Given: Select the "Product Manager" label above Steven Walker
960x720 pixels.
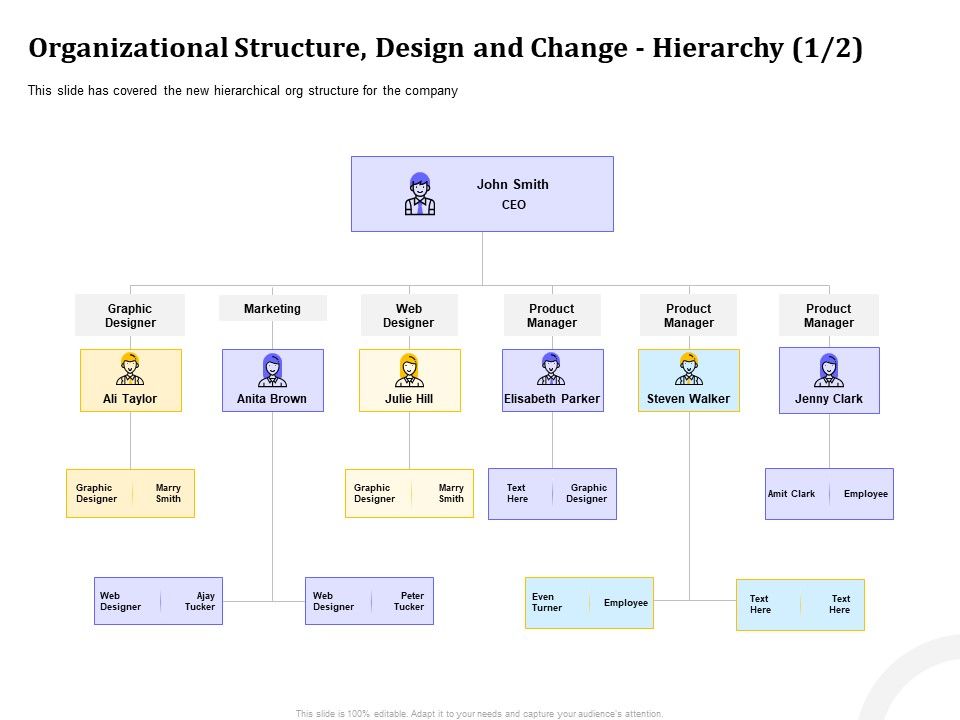Looking at the screenshot, I should click(x=689, y=315).
